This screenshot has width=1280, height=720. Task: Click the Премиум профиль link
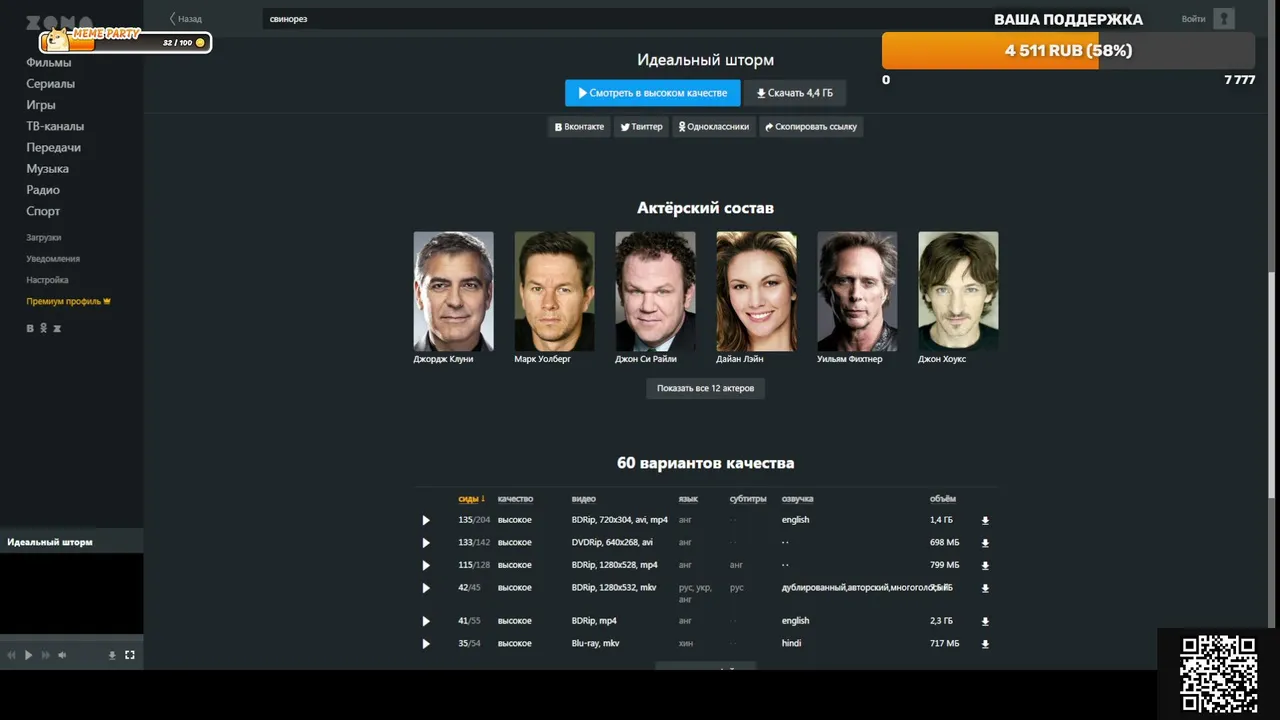(68, 301)
